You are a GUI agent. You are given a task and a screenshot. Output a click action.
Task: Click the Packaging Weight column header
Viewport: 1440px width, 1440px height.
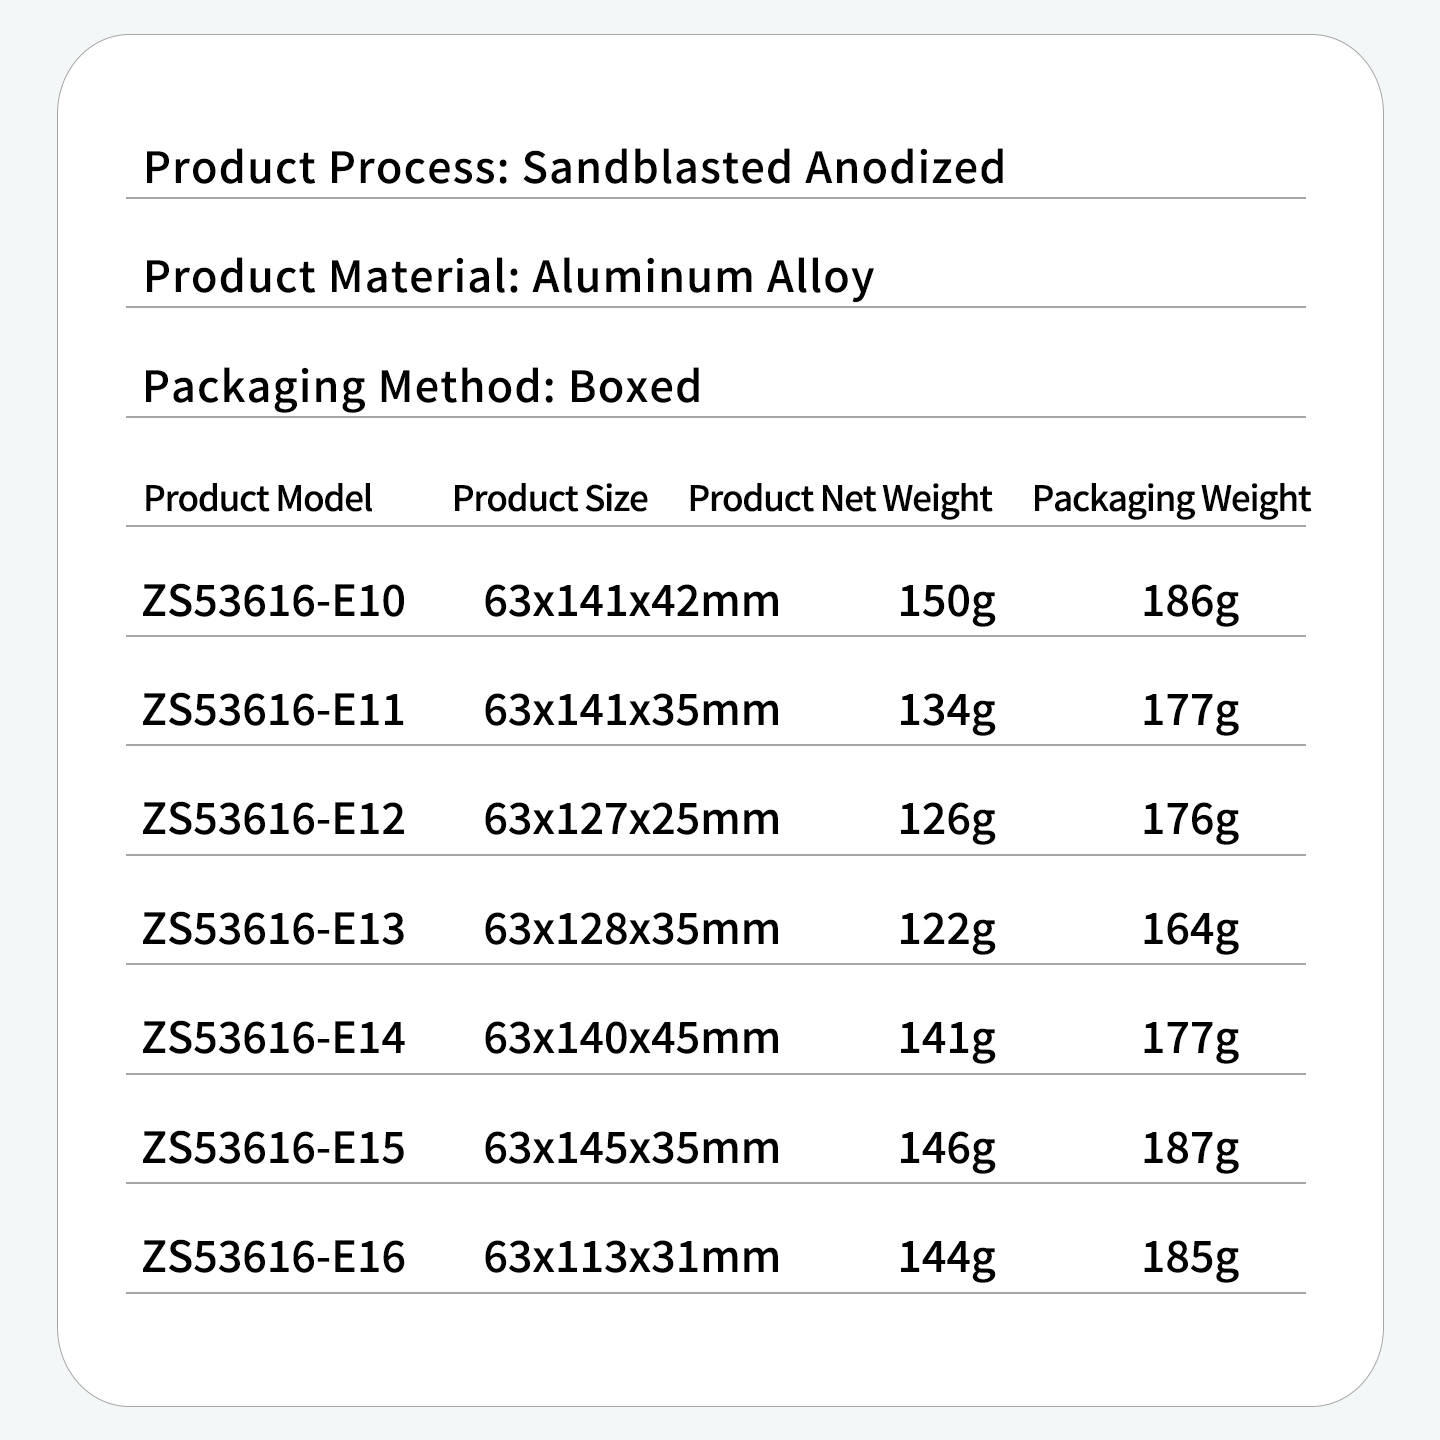pos(1171,498)
